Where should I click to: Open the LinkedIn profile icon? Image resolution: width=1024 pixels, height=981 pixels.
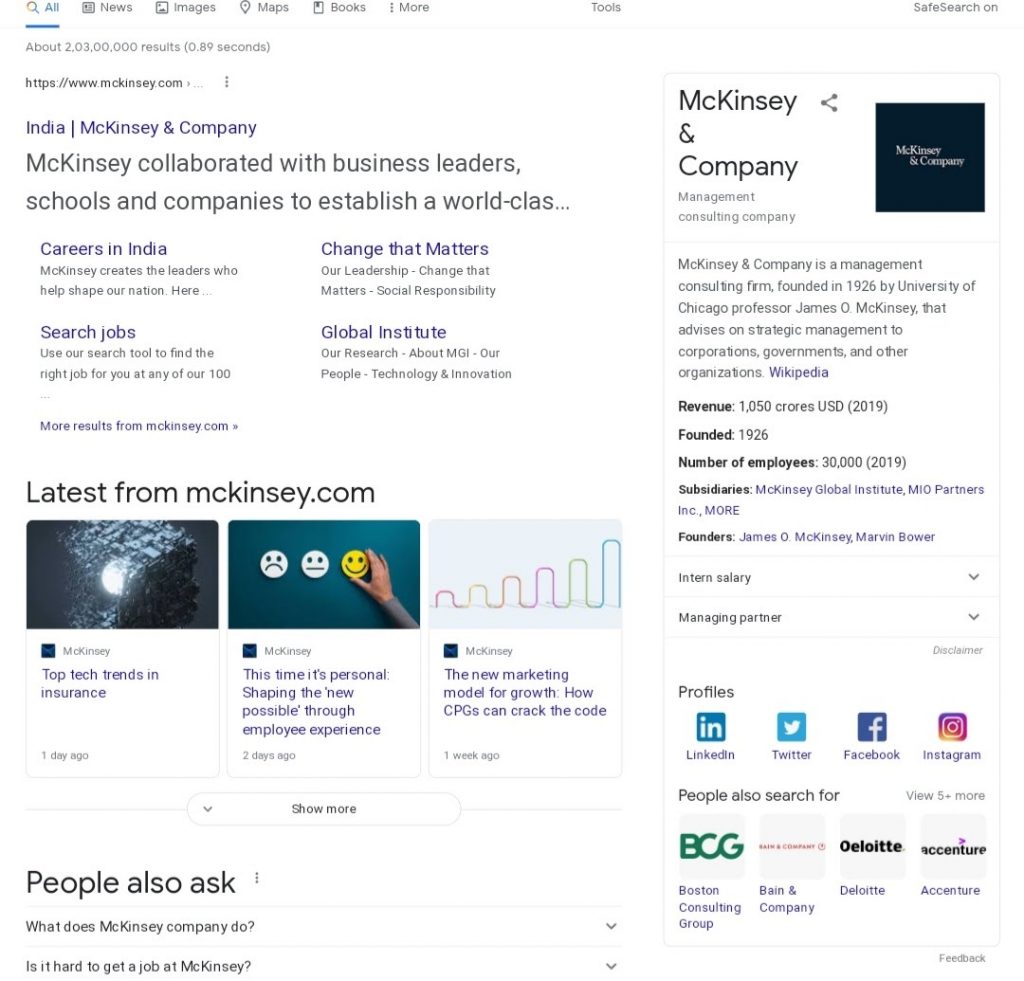tap(711, 727)
